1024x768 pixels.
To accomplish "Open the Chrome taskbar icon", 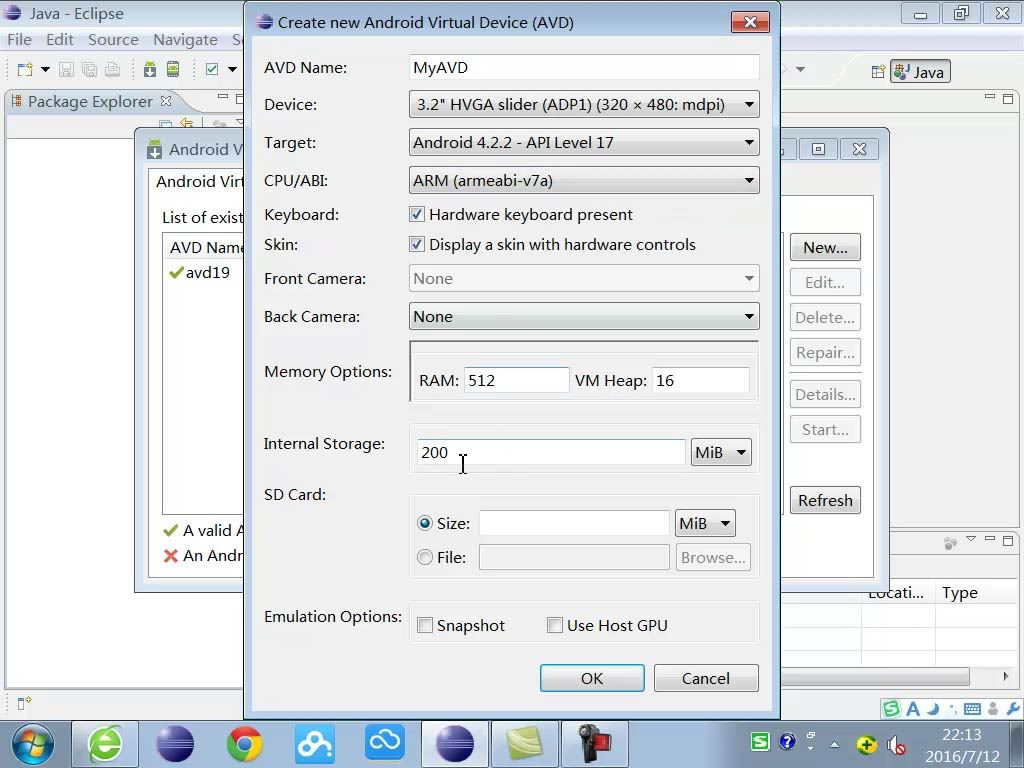I will (244, 744).
